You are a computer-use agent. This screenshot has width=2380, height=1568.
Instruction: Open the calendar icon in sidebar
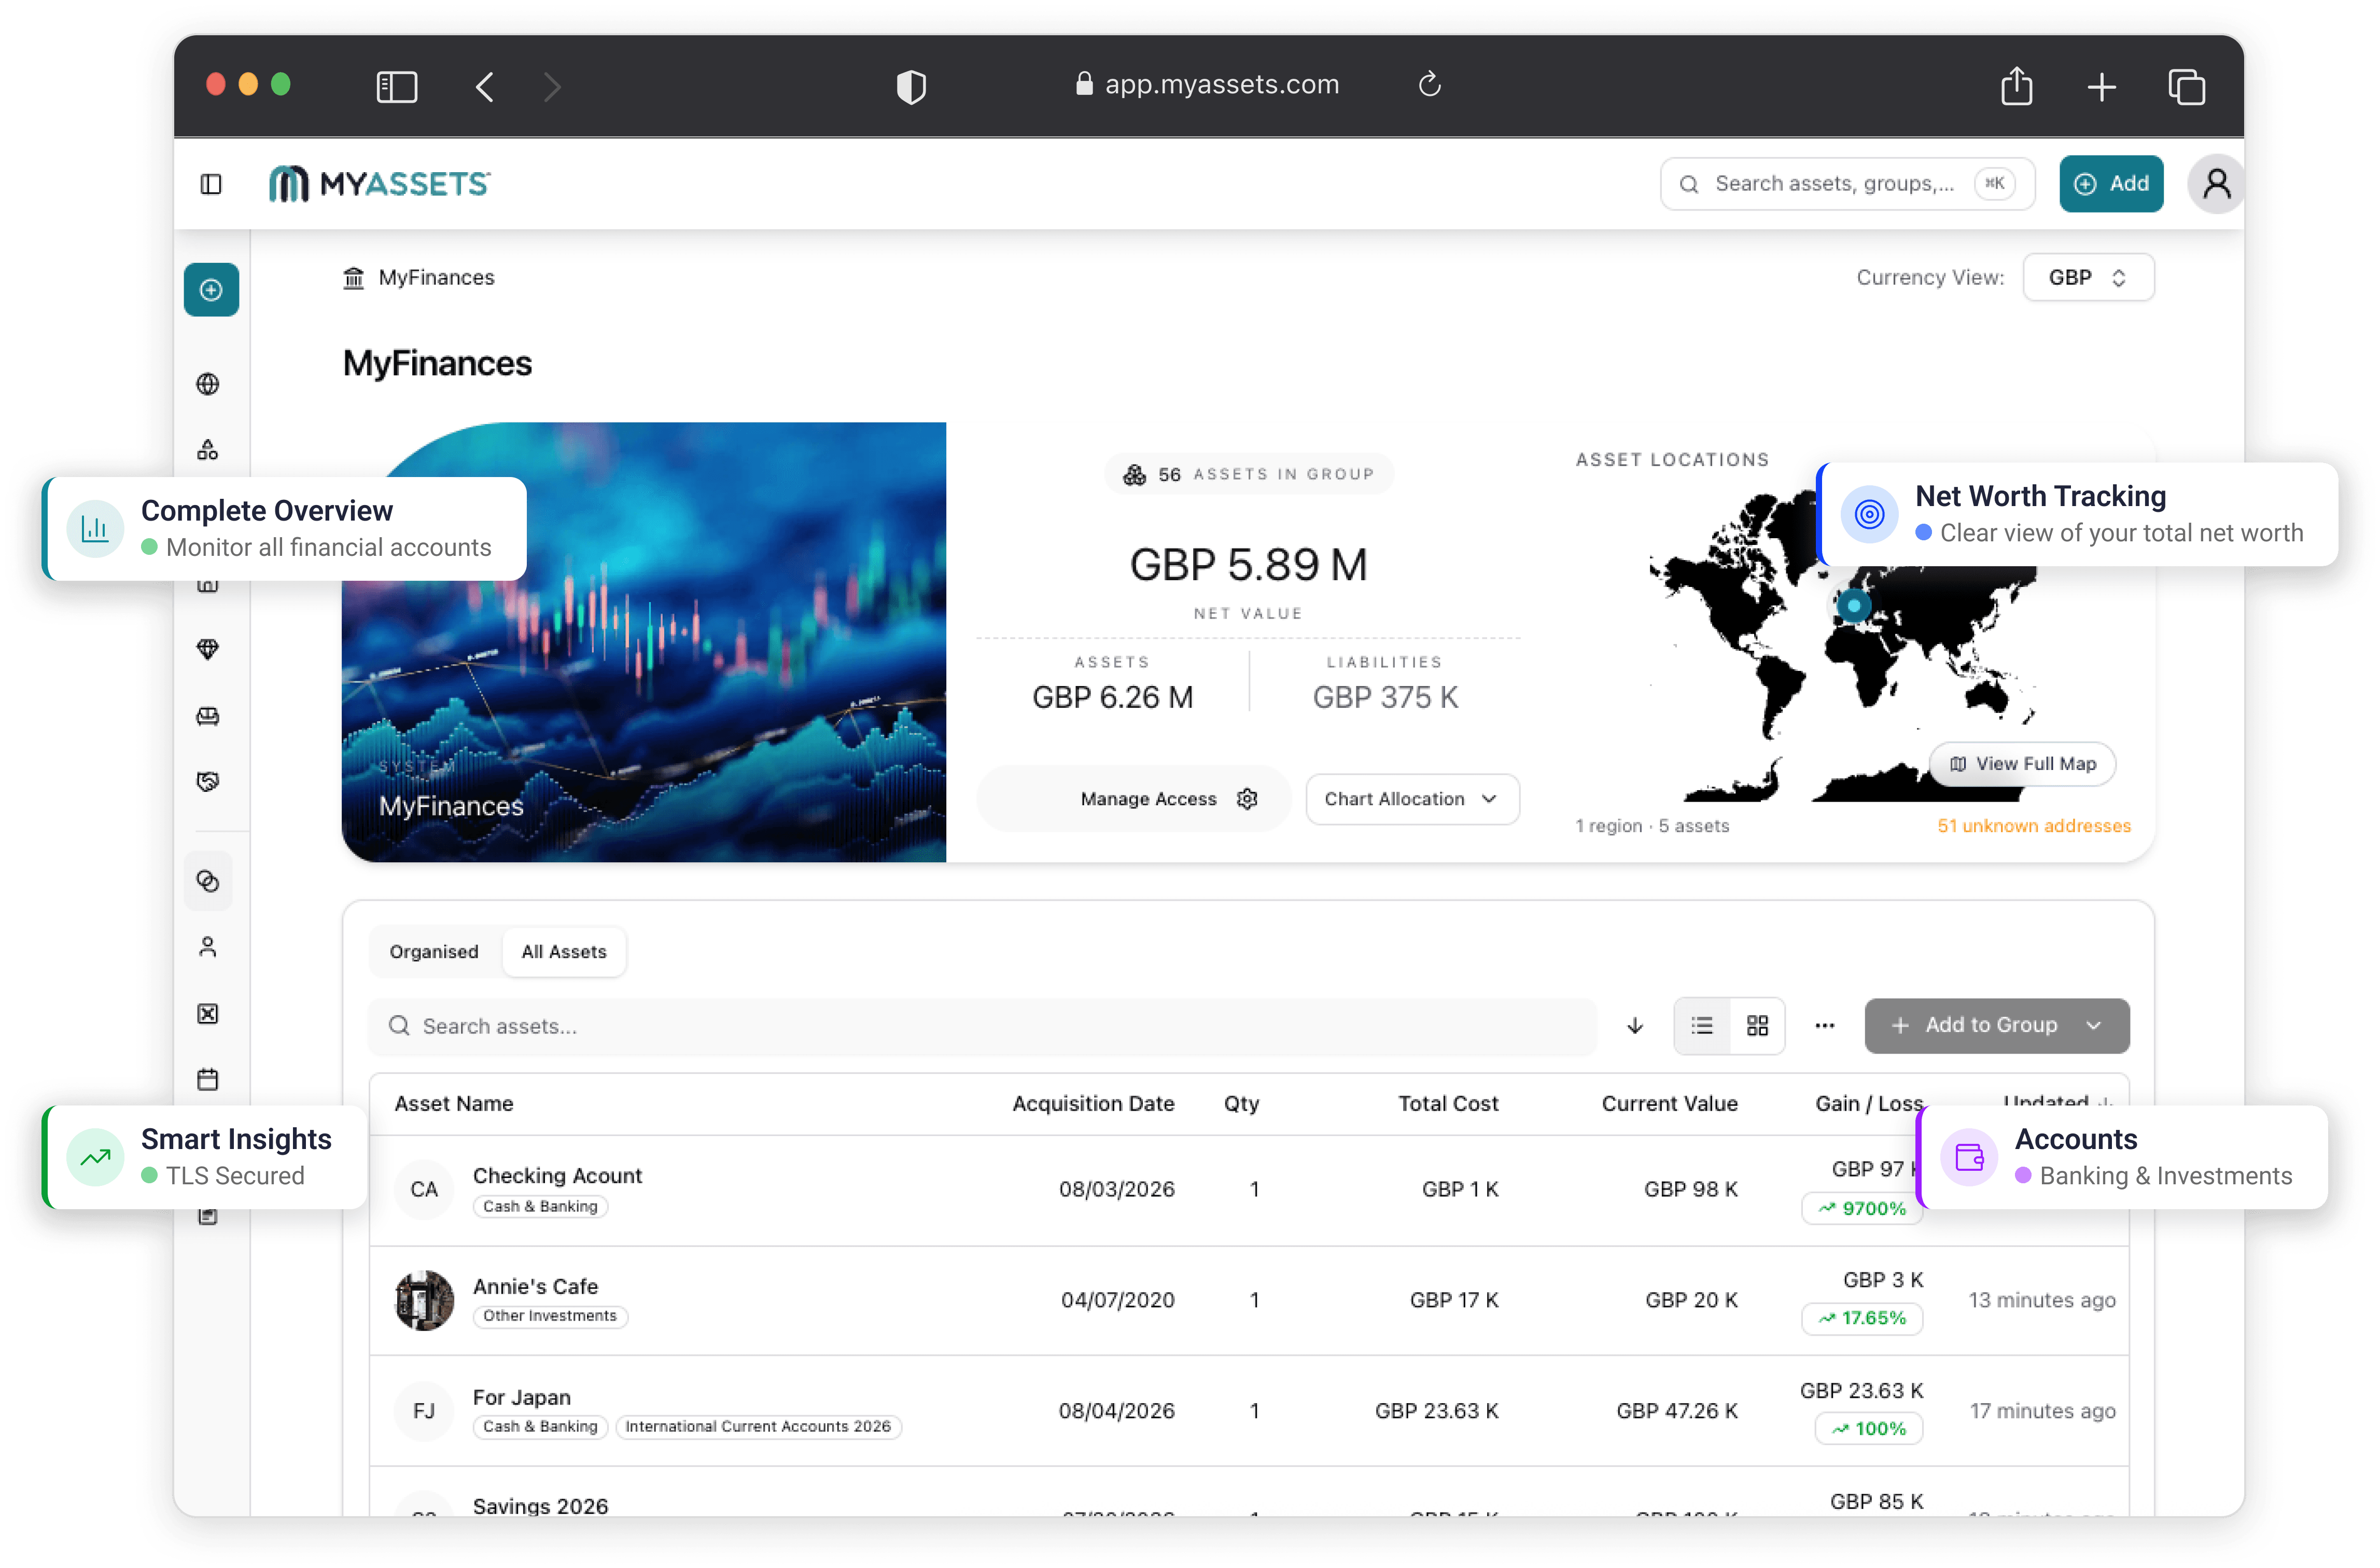208,1080
